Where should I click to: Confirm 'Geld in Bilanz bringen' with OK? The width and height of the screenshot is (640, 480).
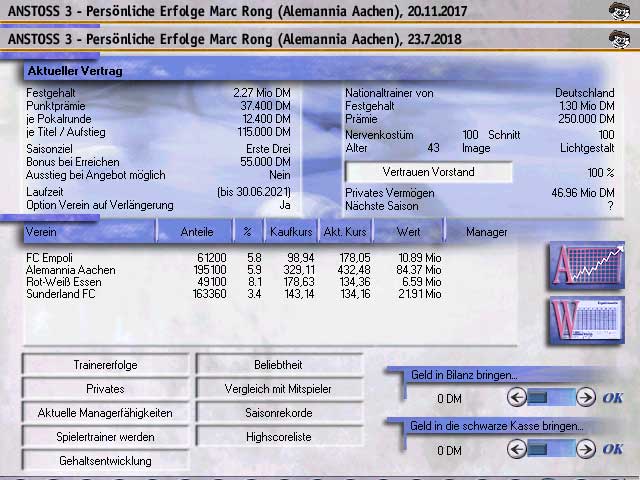click(x=612, y=397)
